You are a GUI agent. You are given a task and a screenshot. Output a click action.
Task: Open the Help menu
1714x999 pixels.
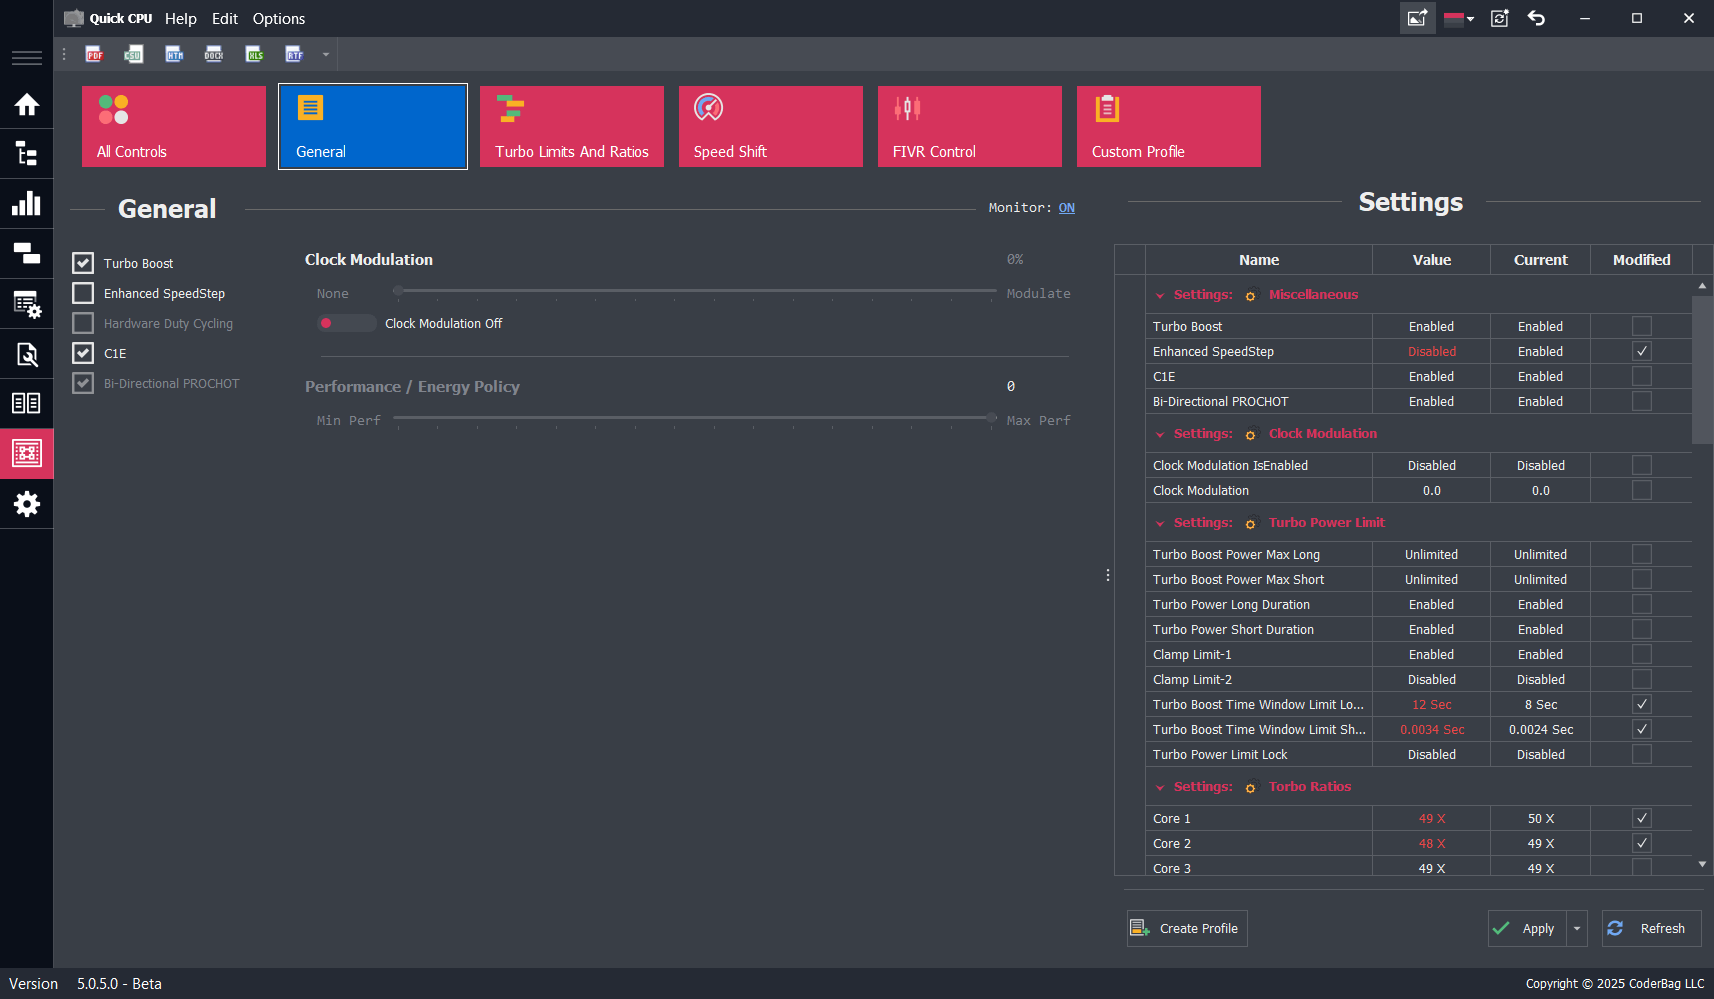click(181, 18)
